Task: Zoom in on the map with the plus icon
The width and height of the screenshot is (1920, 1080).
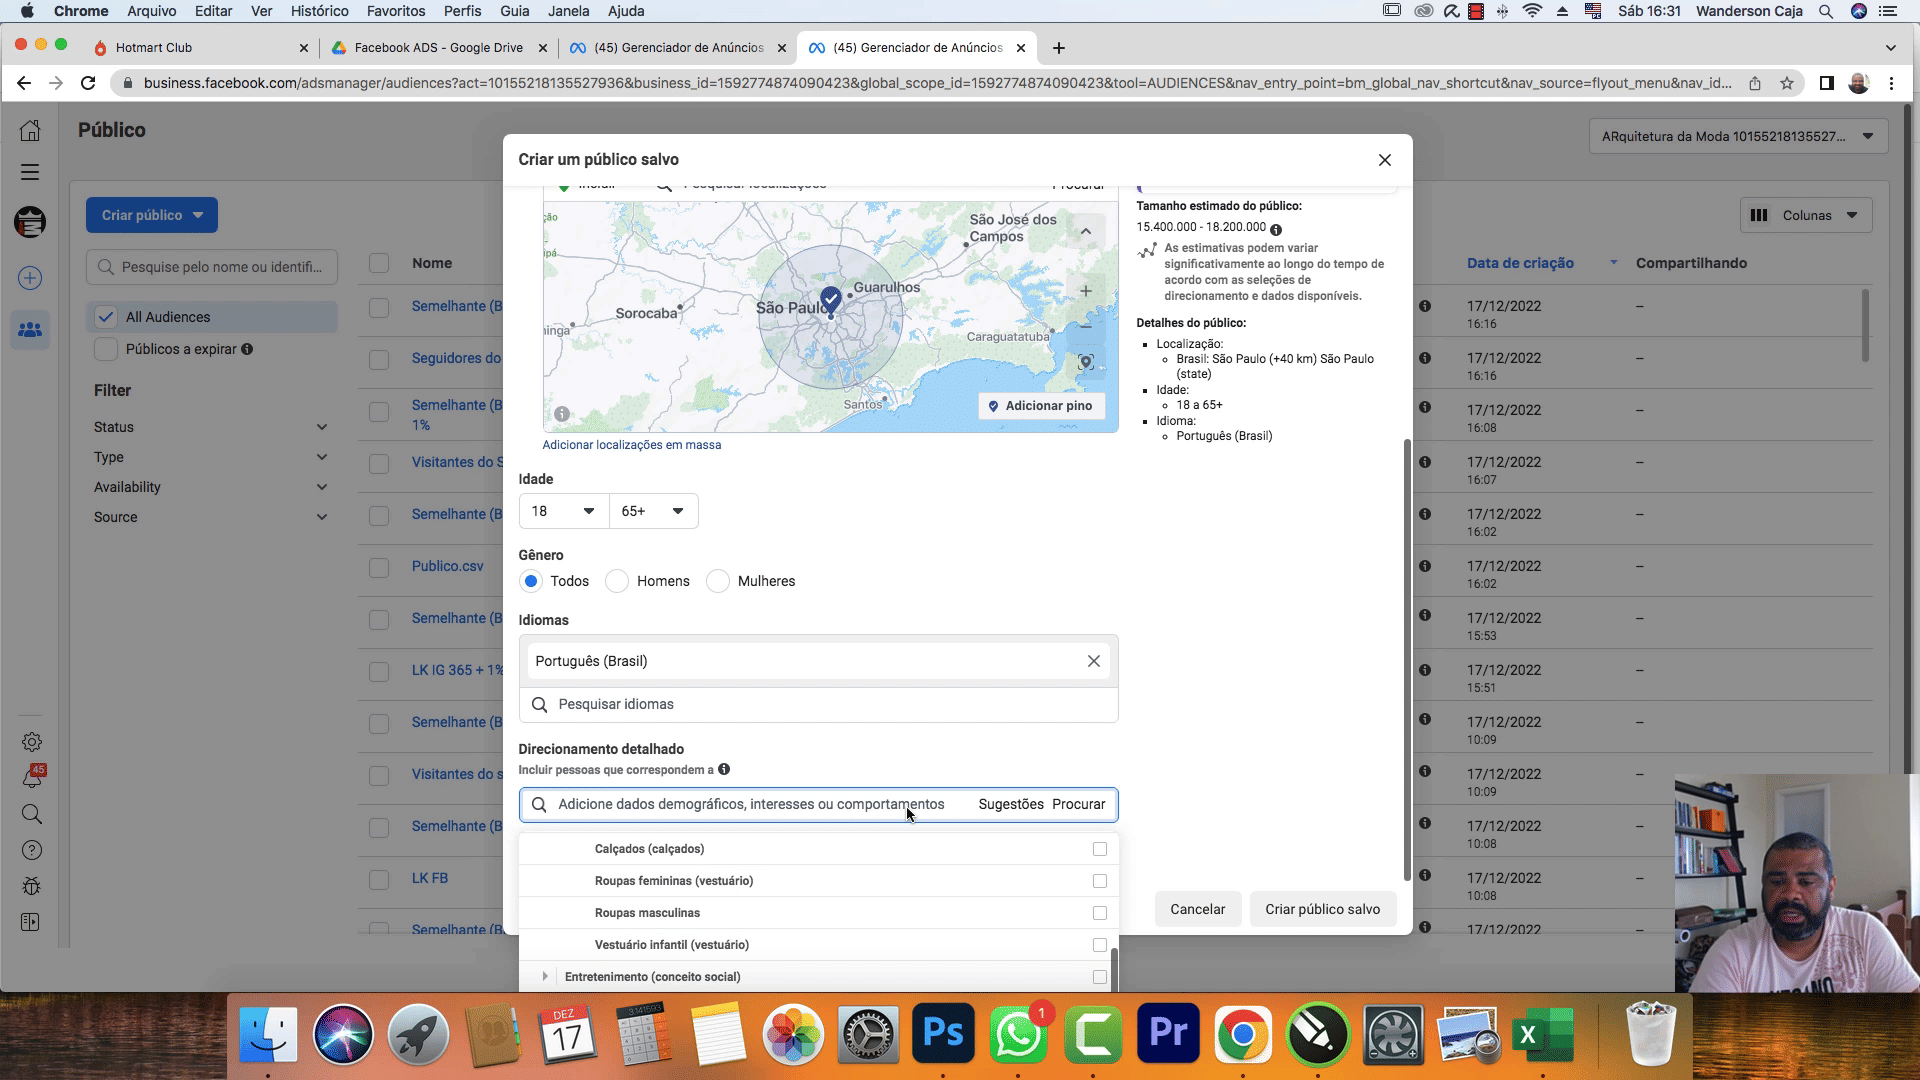Action: [1085, 291]
